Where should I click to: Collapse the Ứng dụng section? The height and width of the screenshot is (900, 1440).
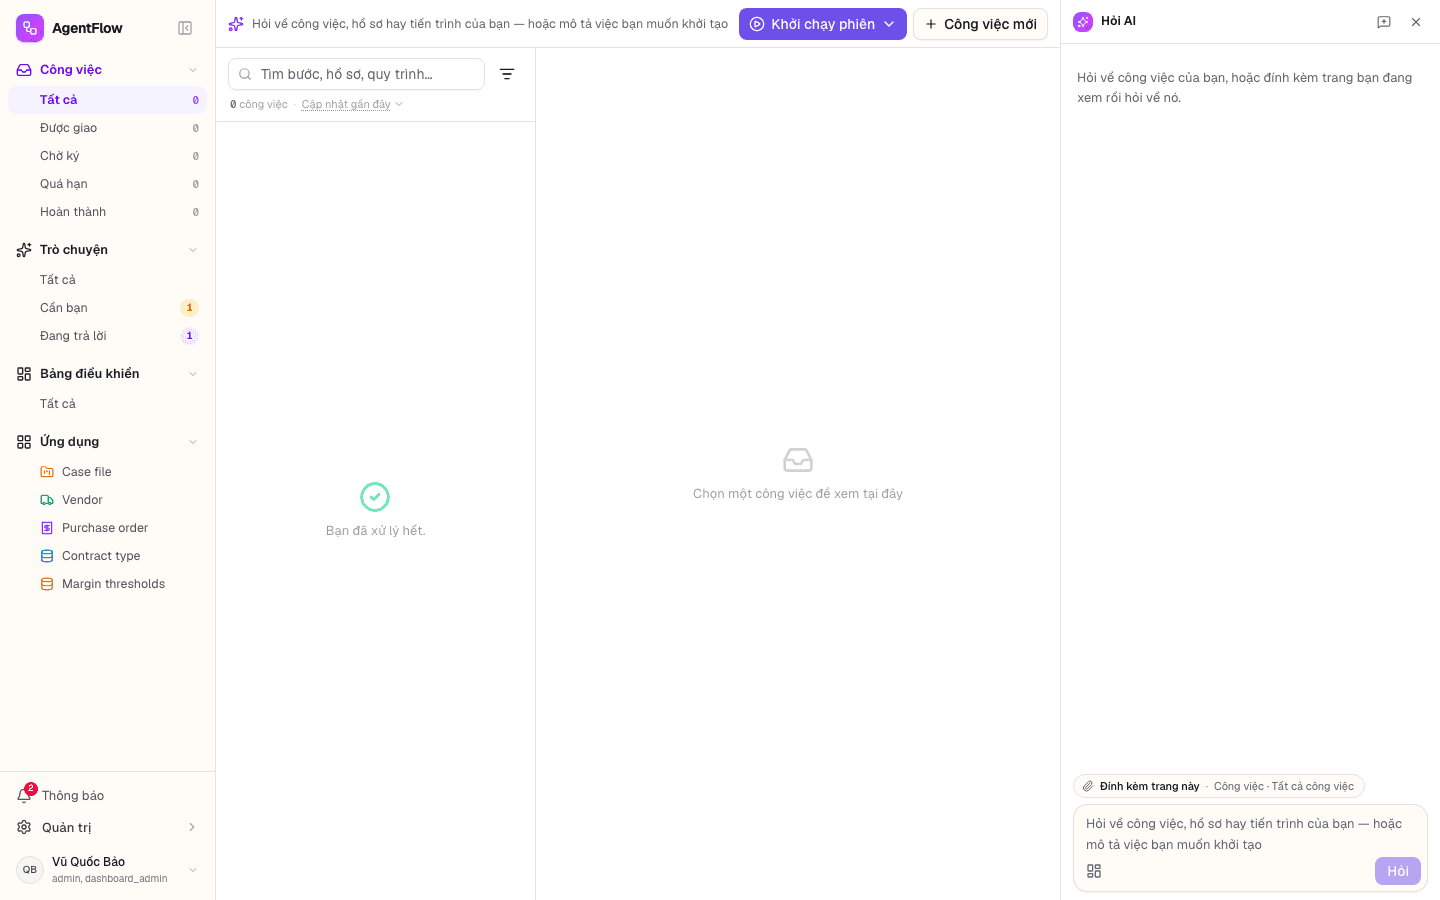[193, 442]
